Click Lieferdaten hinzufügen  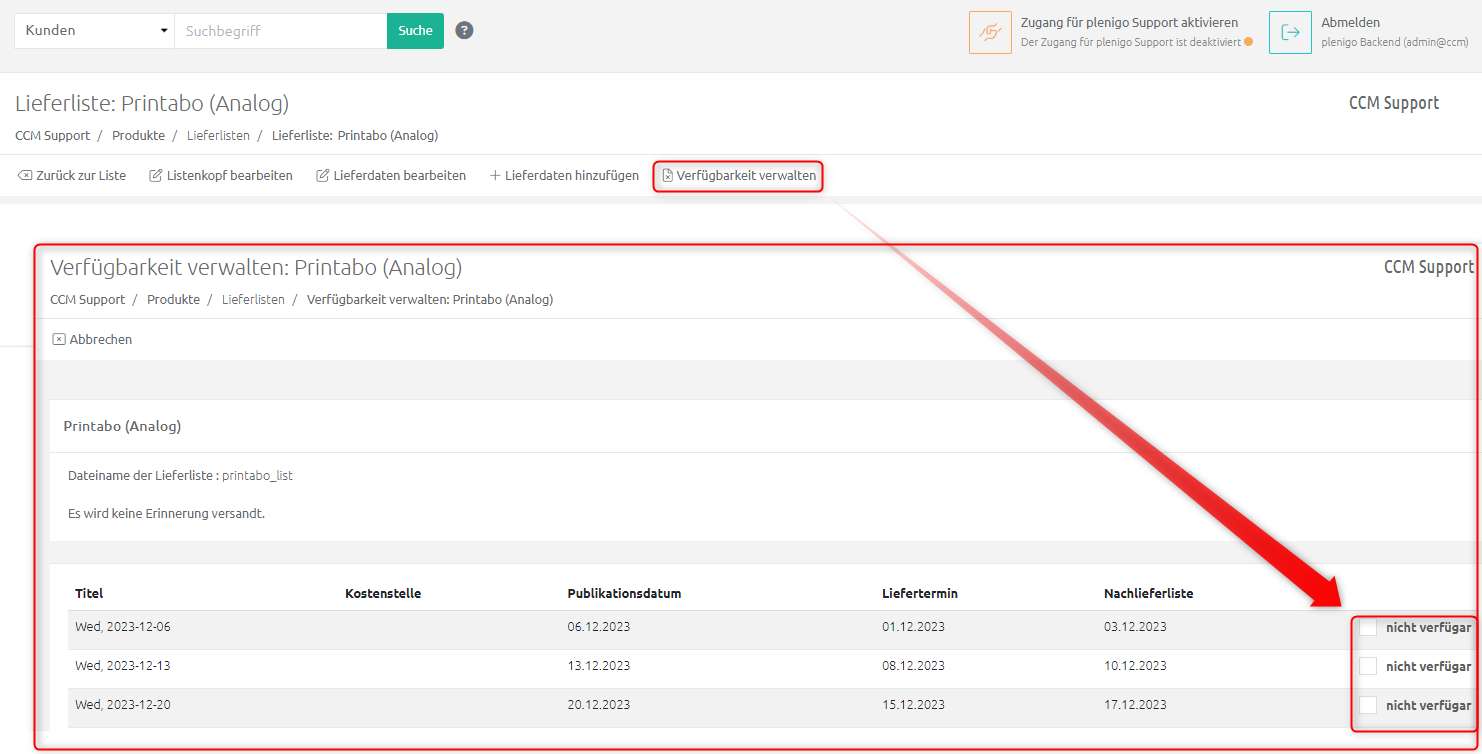(x=564, y=175)
